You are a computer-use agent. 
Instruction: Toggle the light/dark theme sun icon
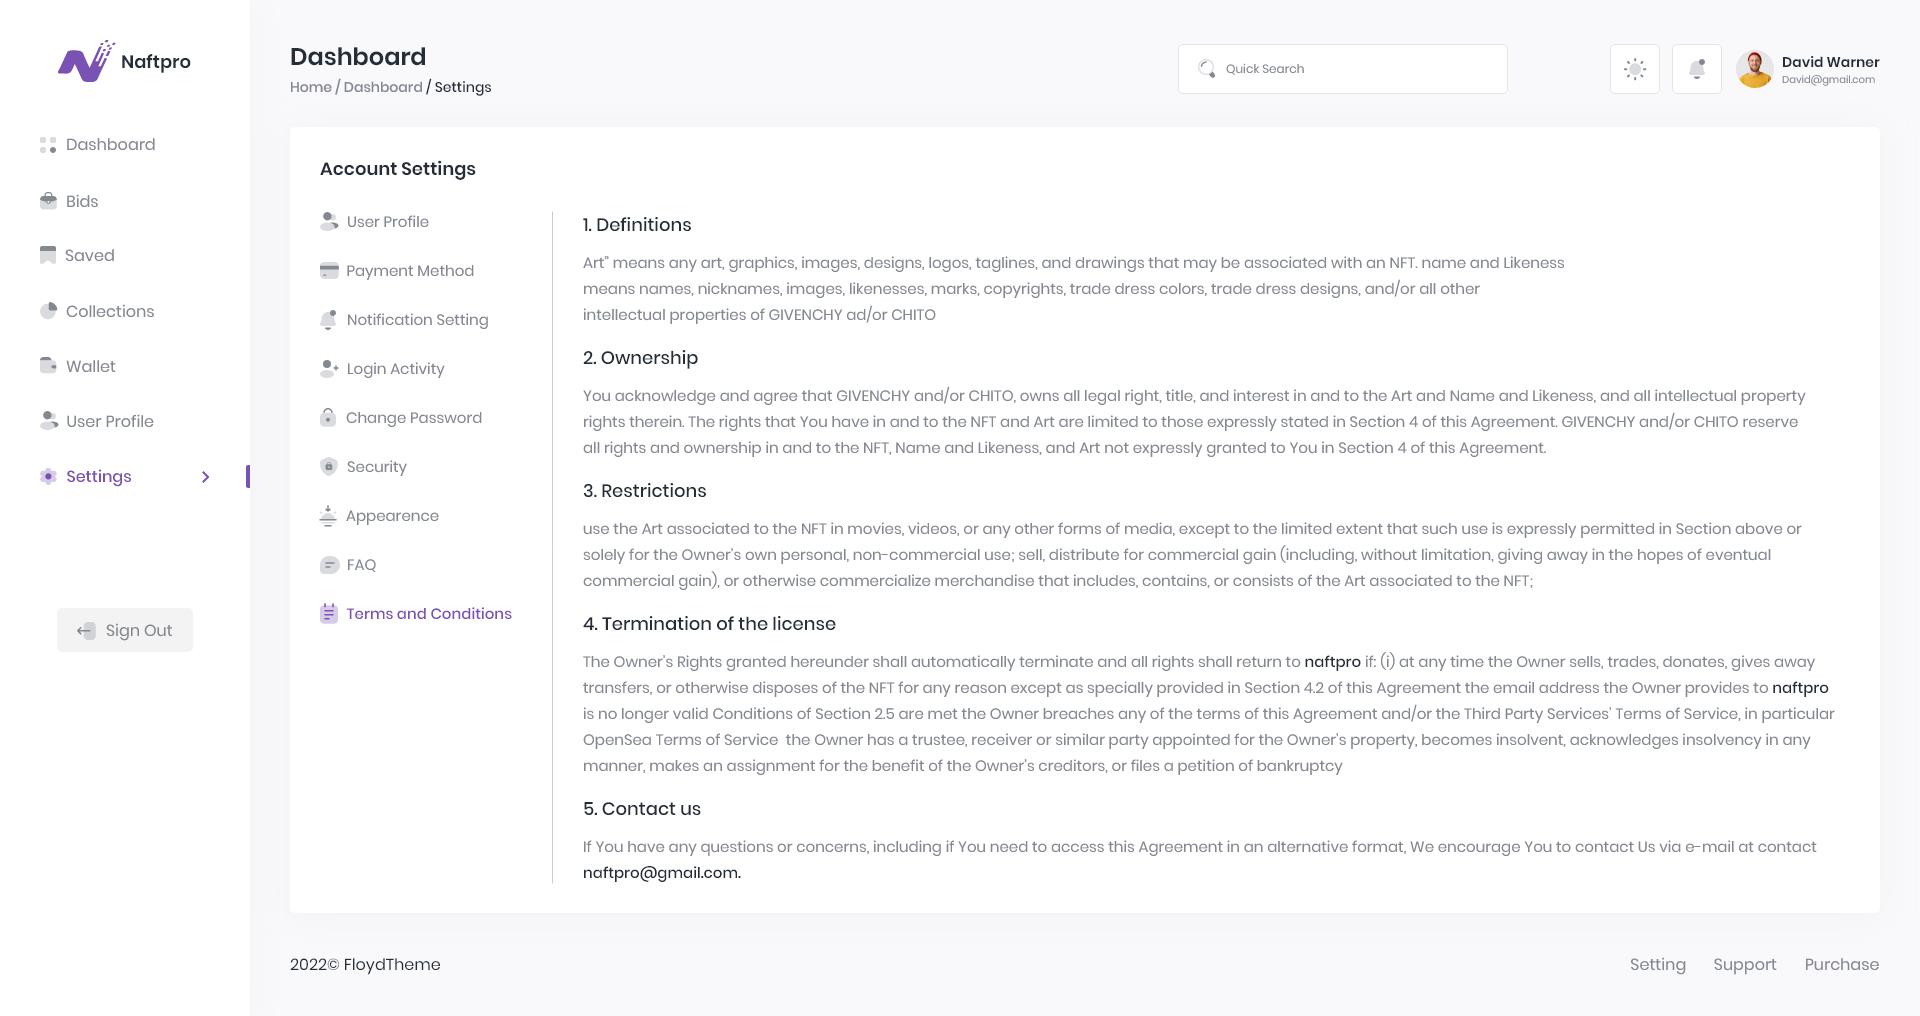point(1635,69)
